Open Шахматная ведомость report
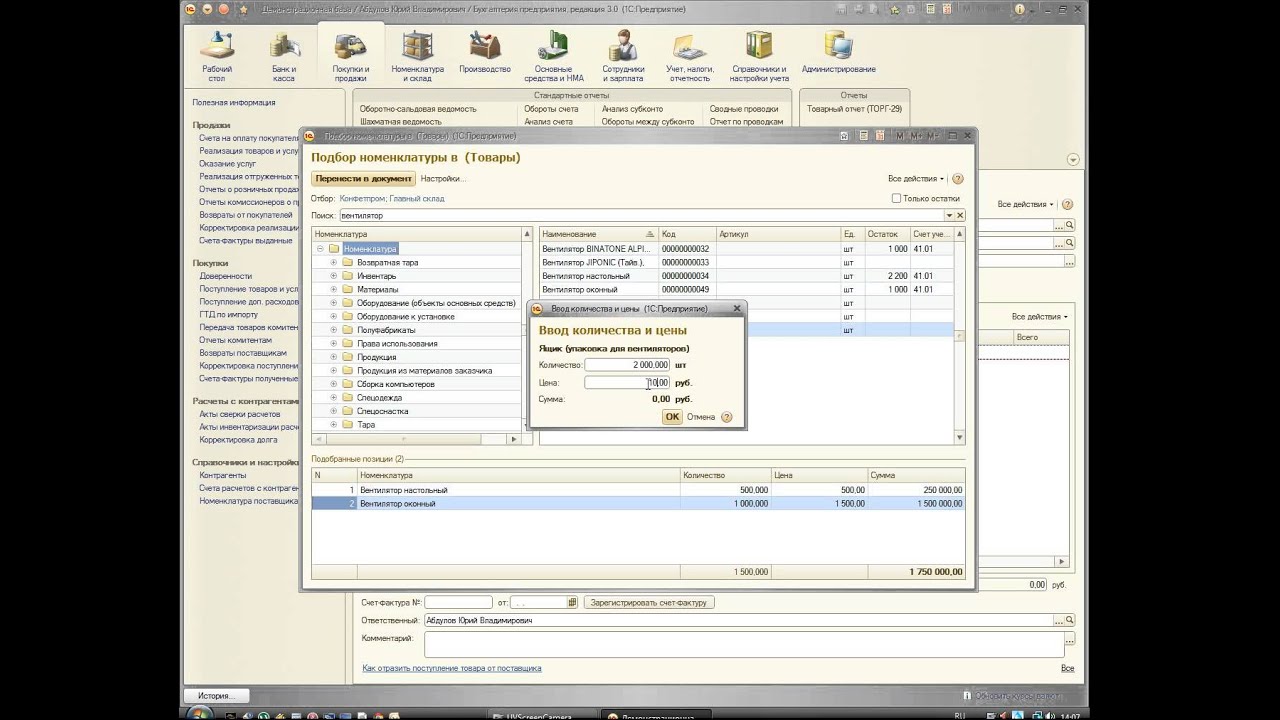The image size is (1280, 720). point(400,122)
